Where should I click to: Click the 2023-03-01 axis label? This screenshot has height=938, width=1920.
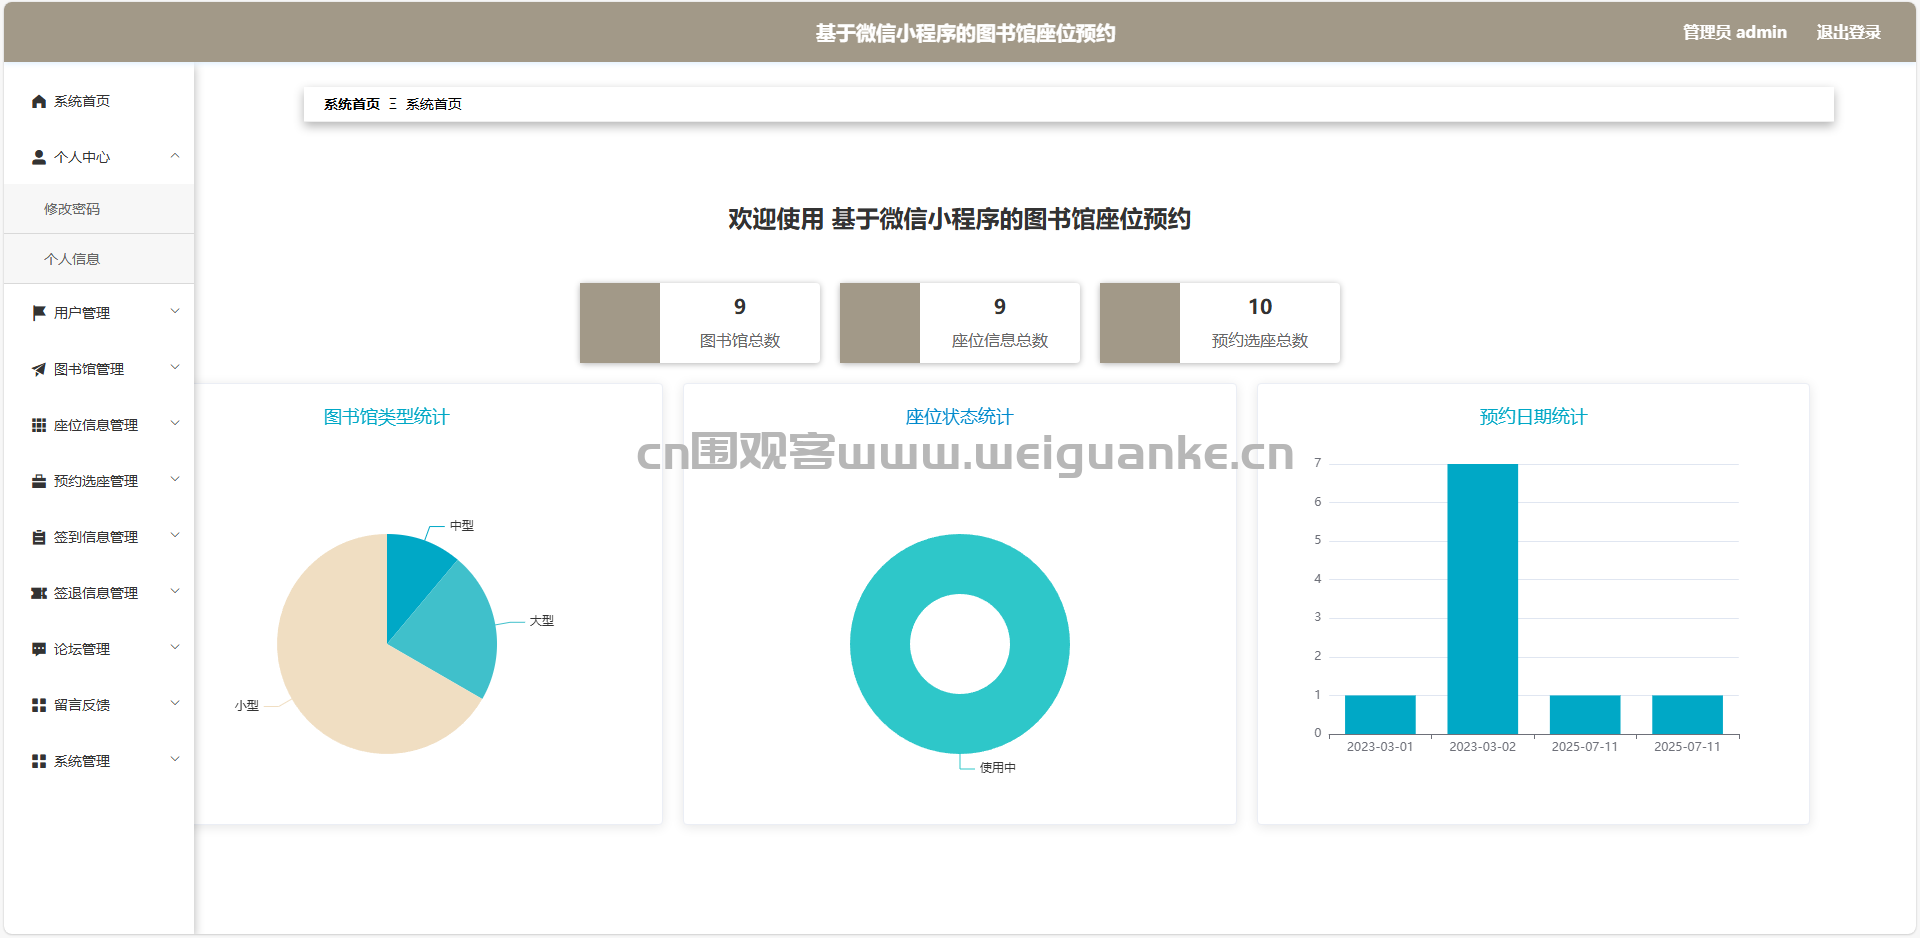point(1380,747)
